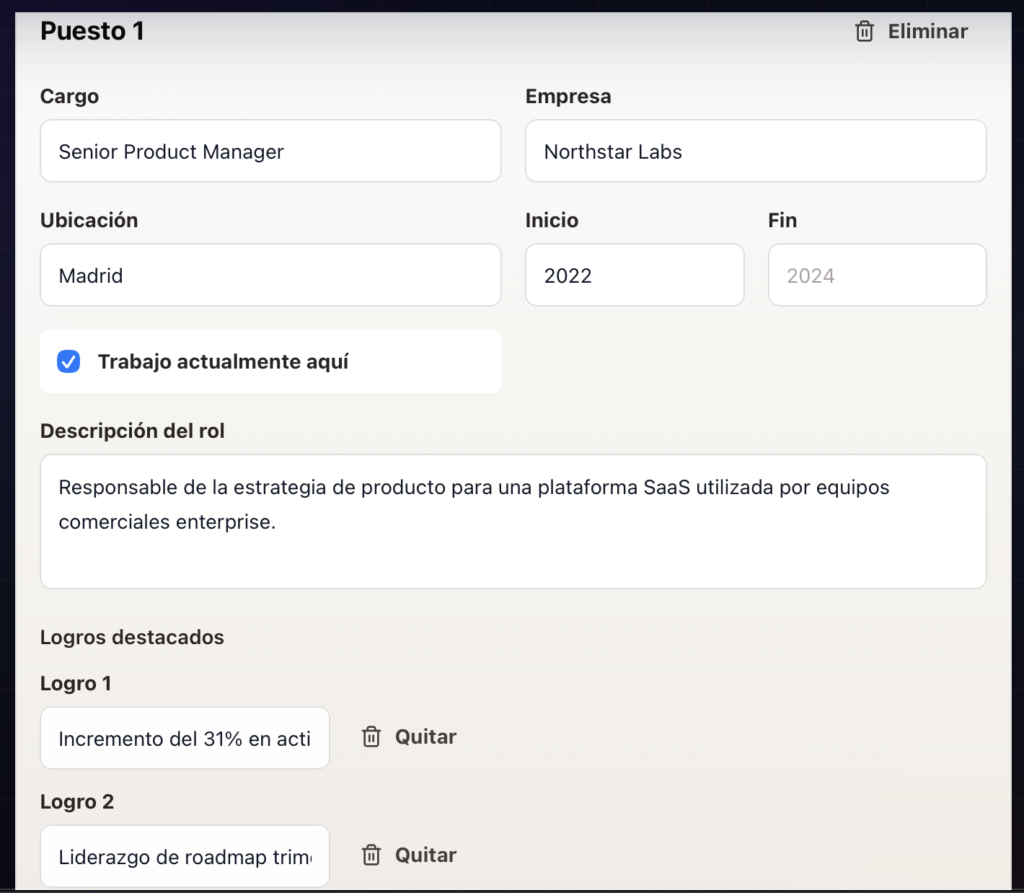Click the Cargo field label
The image size is (1024, 893).
(69, 96)
